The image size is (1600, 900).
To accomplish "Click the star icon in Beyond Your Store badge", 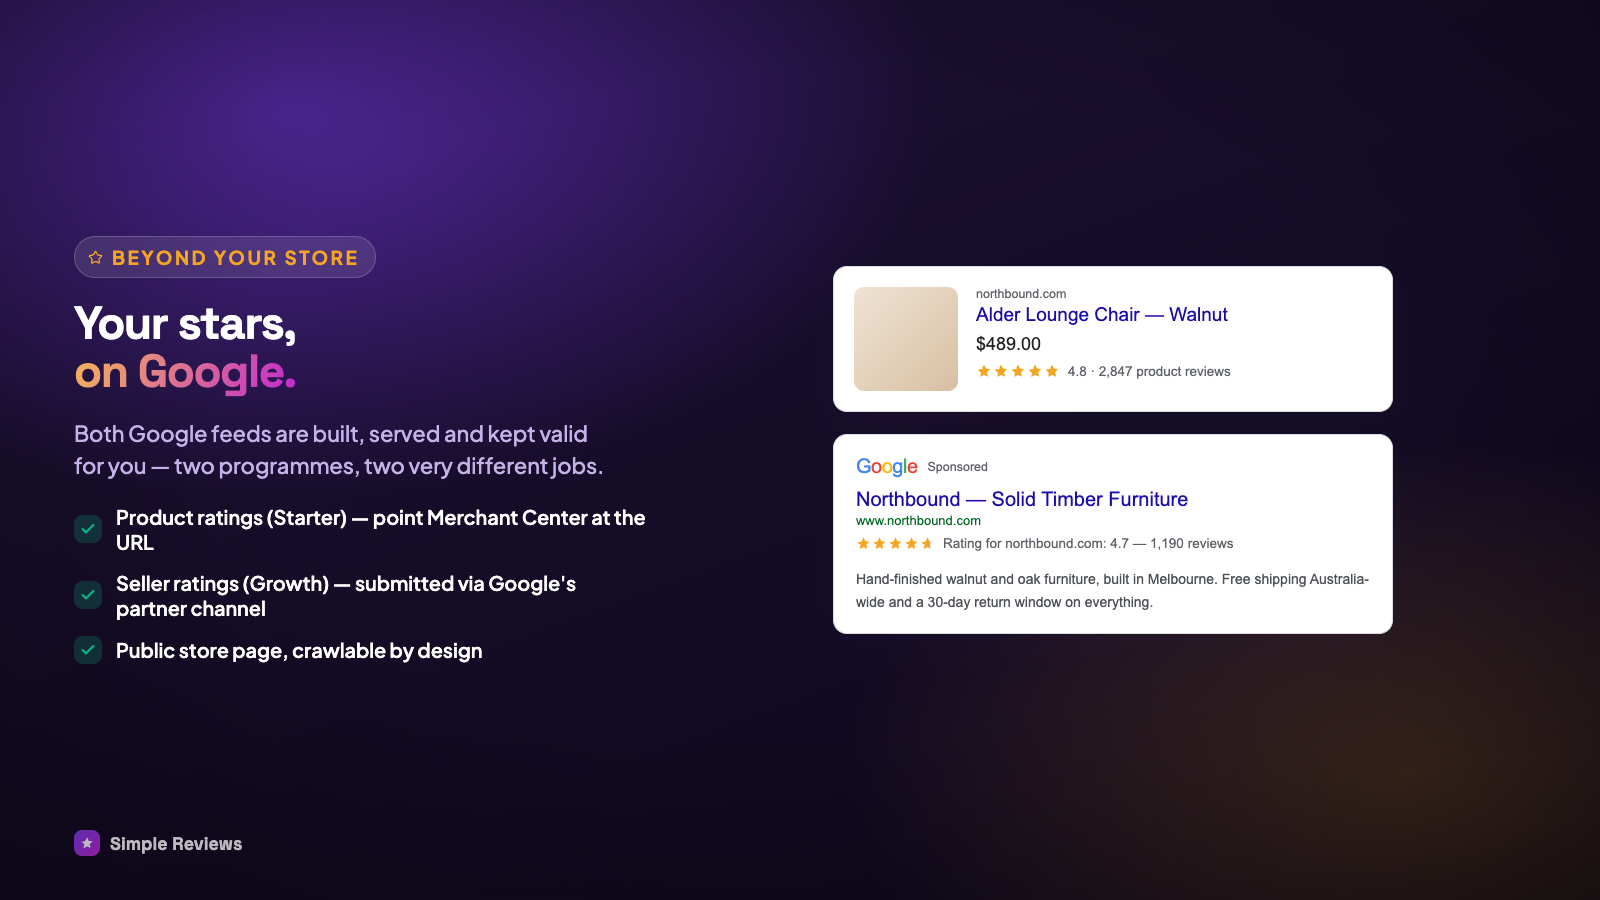I will [96, 258].
